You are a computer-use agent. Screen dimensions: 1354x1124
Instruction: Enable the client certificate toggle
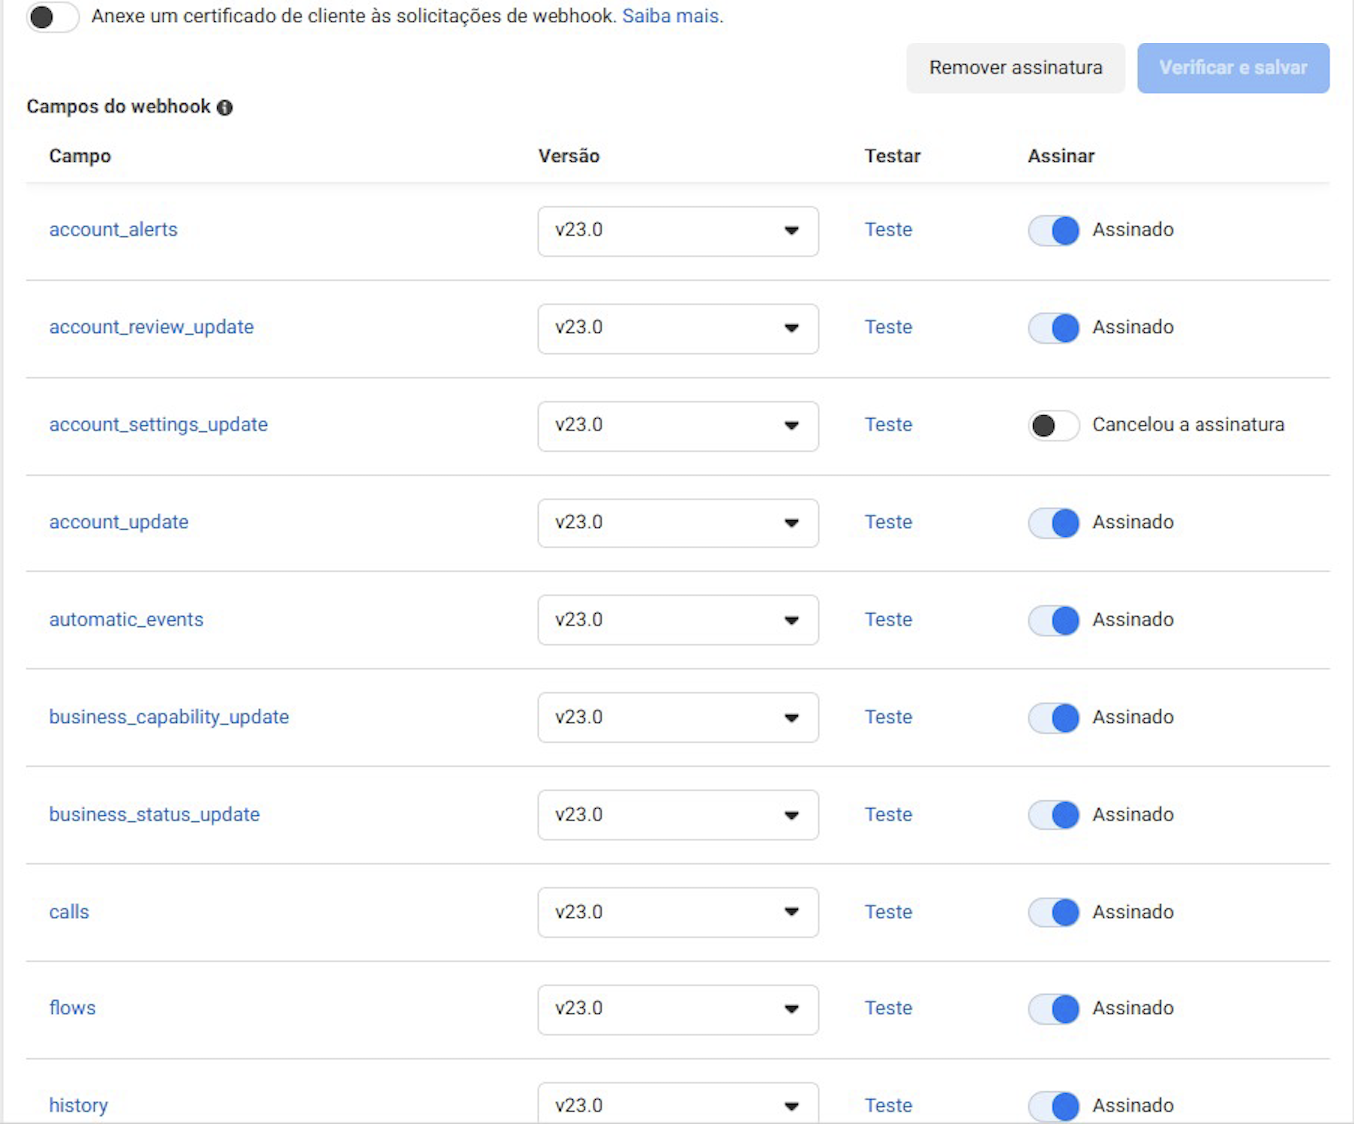click(52, 17)
